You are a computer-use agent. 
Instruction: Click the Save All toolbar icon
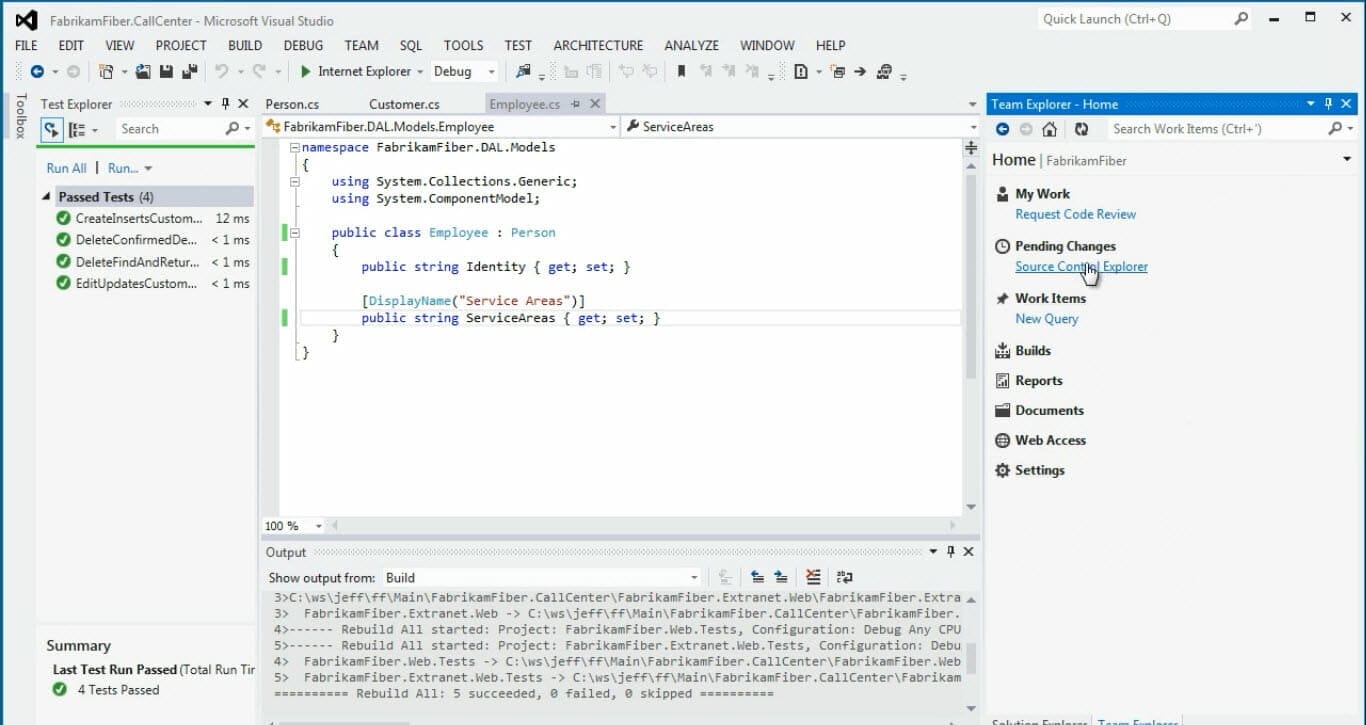[189, 72]
